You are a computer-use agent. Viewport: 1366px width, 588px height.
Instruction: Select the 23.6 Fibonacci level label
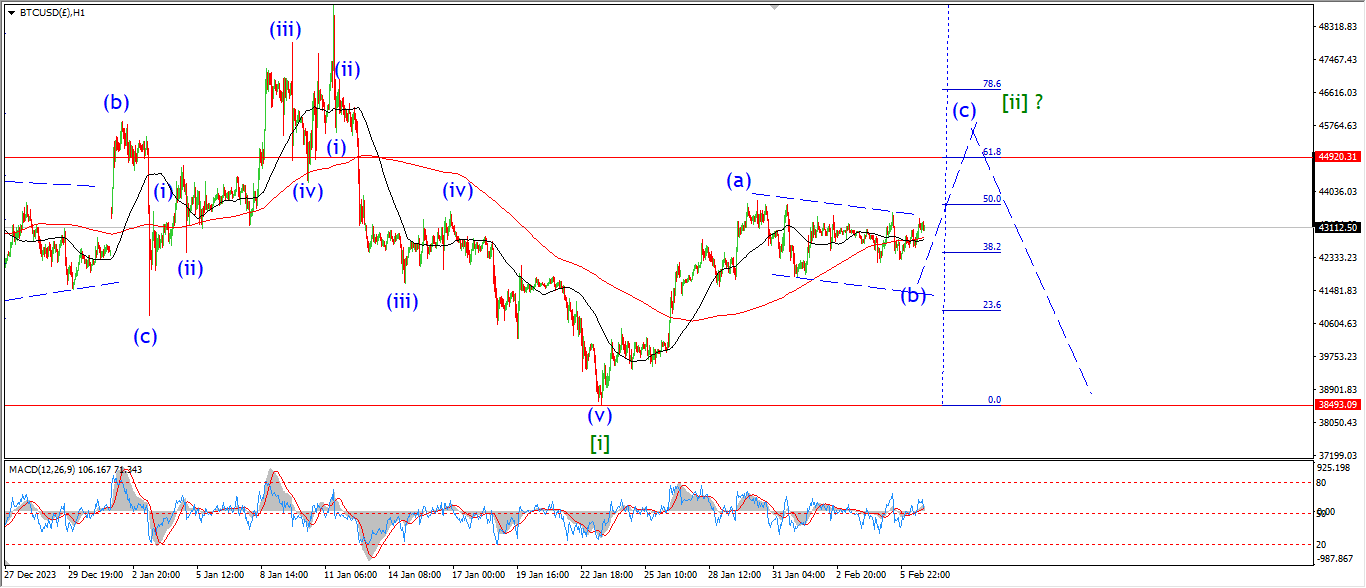[991, 305]
